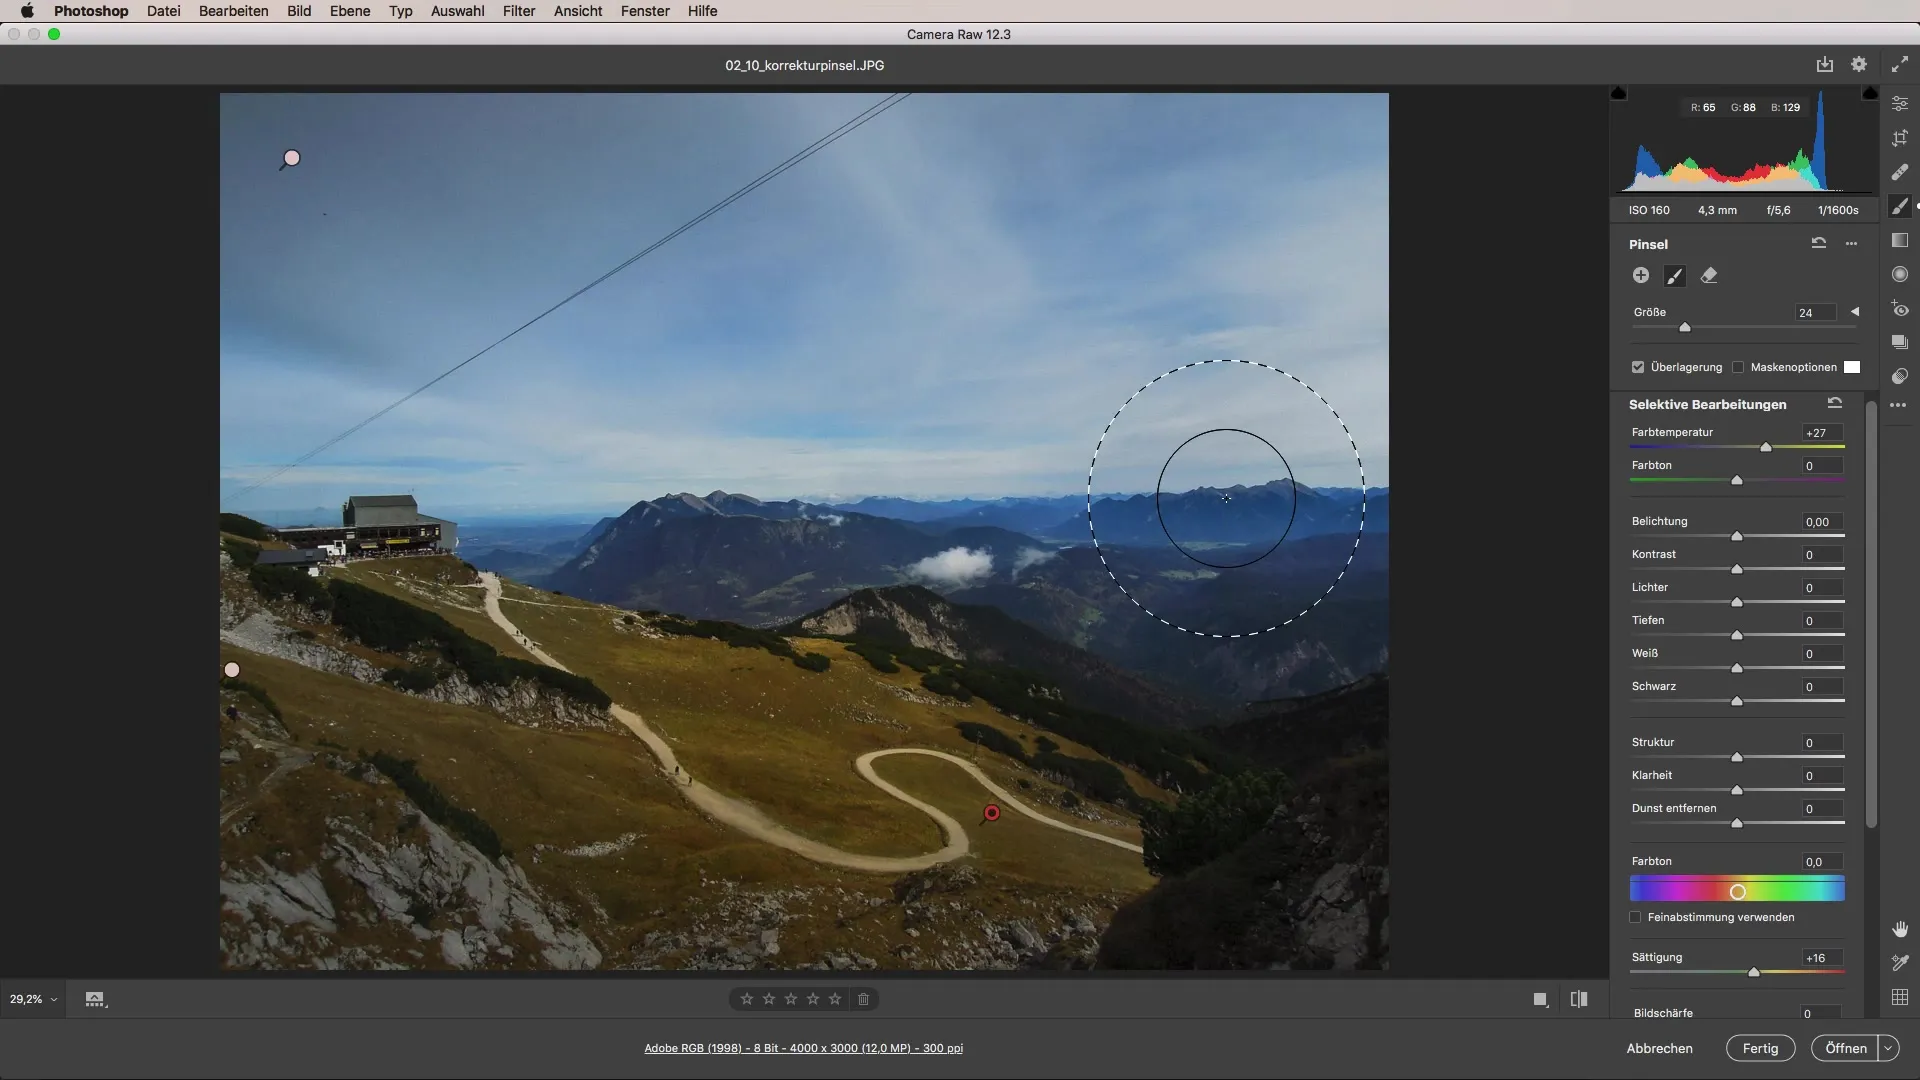Open the Edit panel sliders icon
The height and width of the screenshot is (1080, 1920).
click(1900, 103)
